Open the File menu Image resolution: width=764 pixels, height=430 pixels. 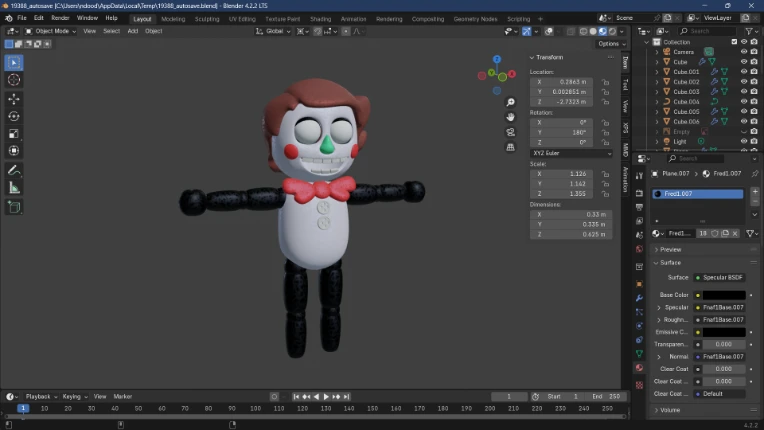22,18
